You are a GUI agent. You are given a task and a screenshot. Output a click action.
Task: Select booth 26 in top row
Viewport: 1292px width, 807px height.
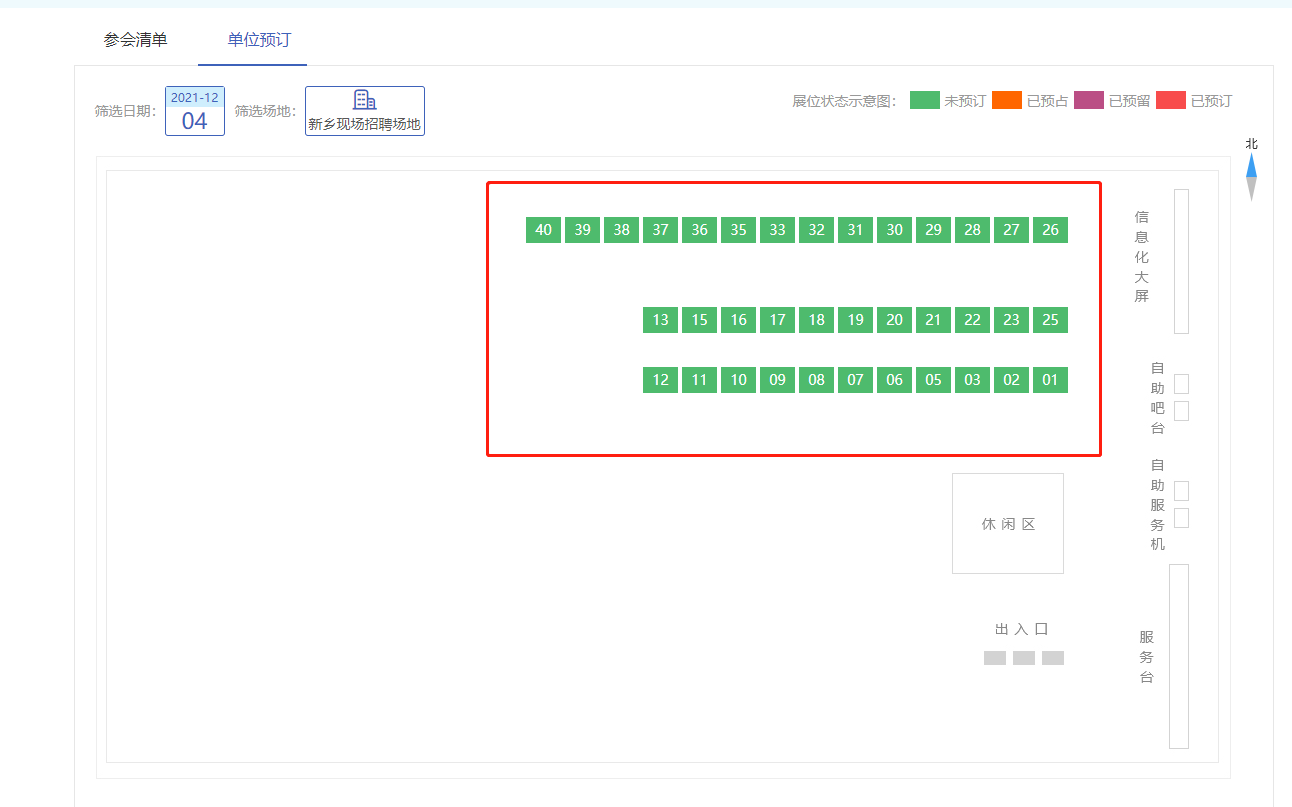1050,230
